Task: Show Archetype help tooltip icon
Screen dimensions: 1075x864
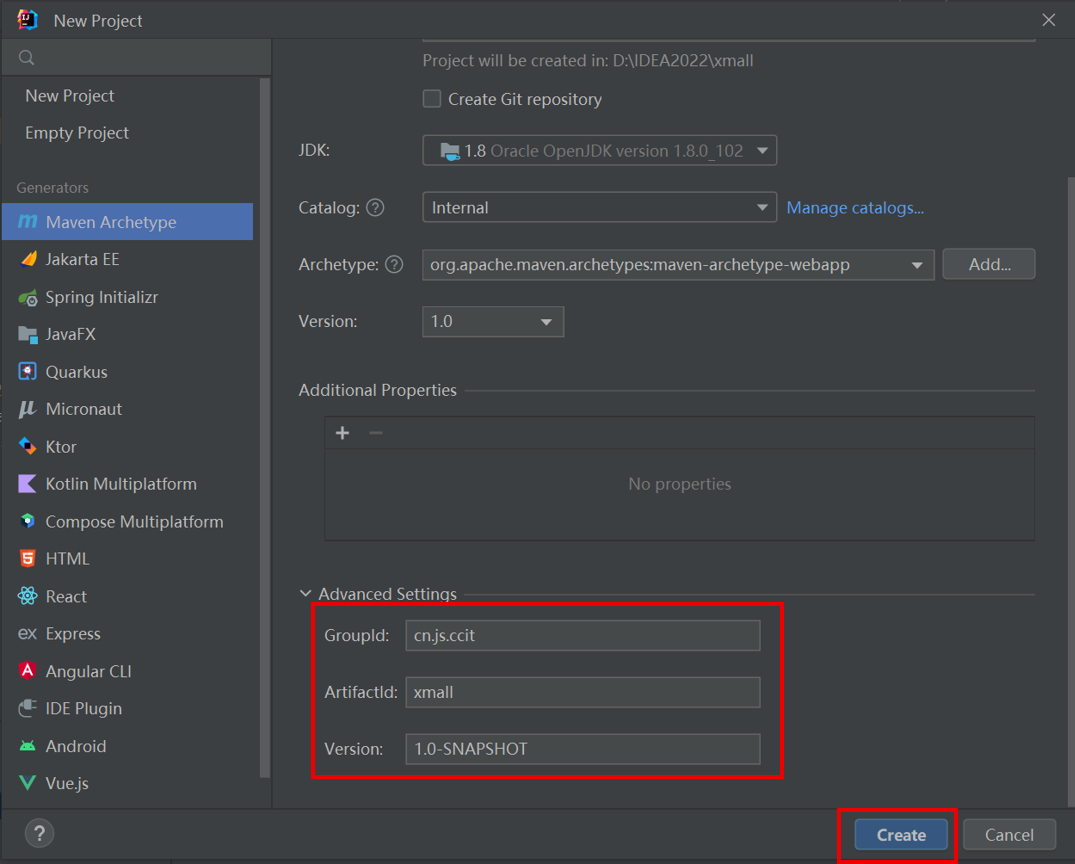Action: point(394,264)
